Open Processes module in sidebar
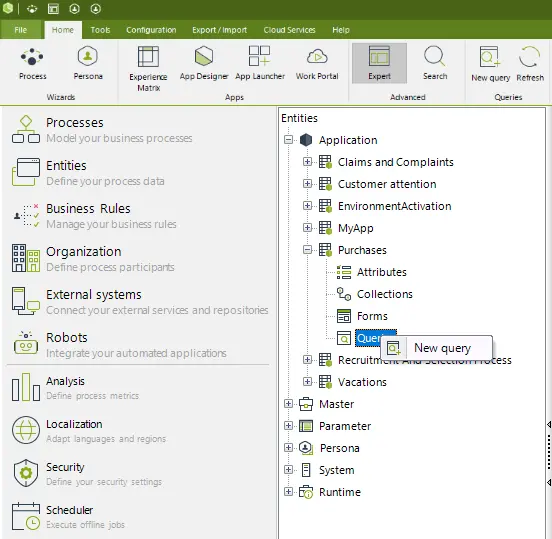Image resolution: width=552 pixels, height=539 pixels. pos(102,130)
